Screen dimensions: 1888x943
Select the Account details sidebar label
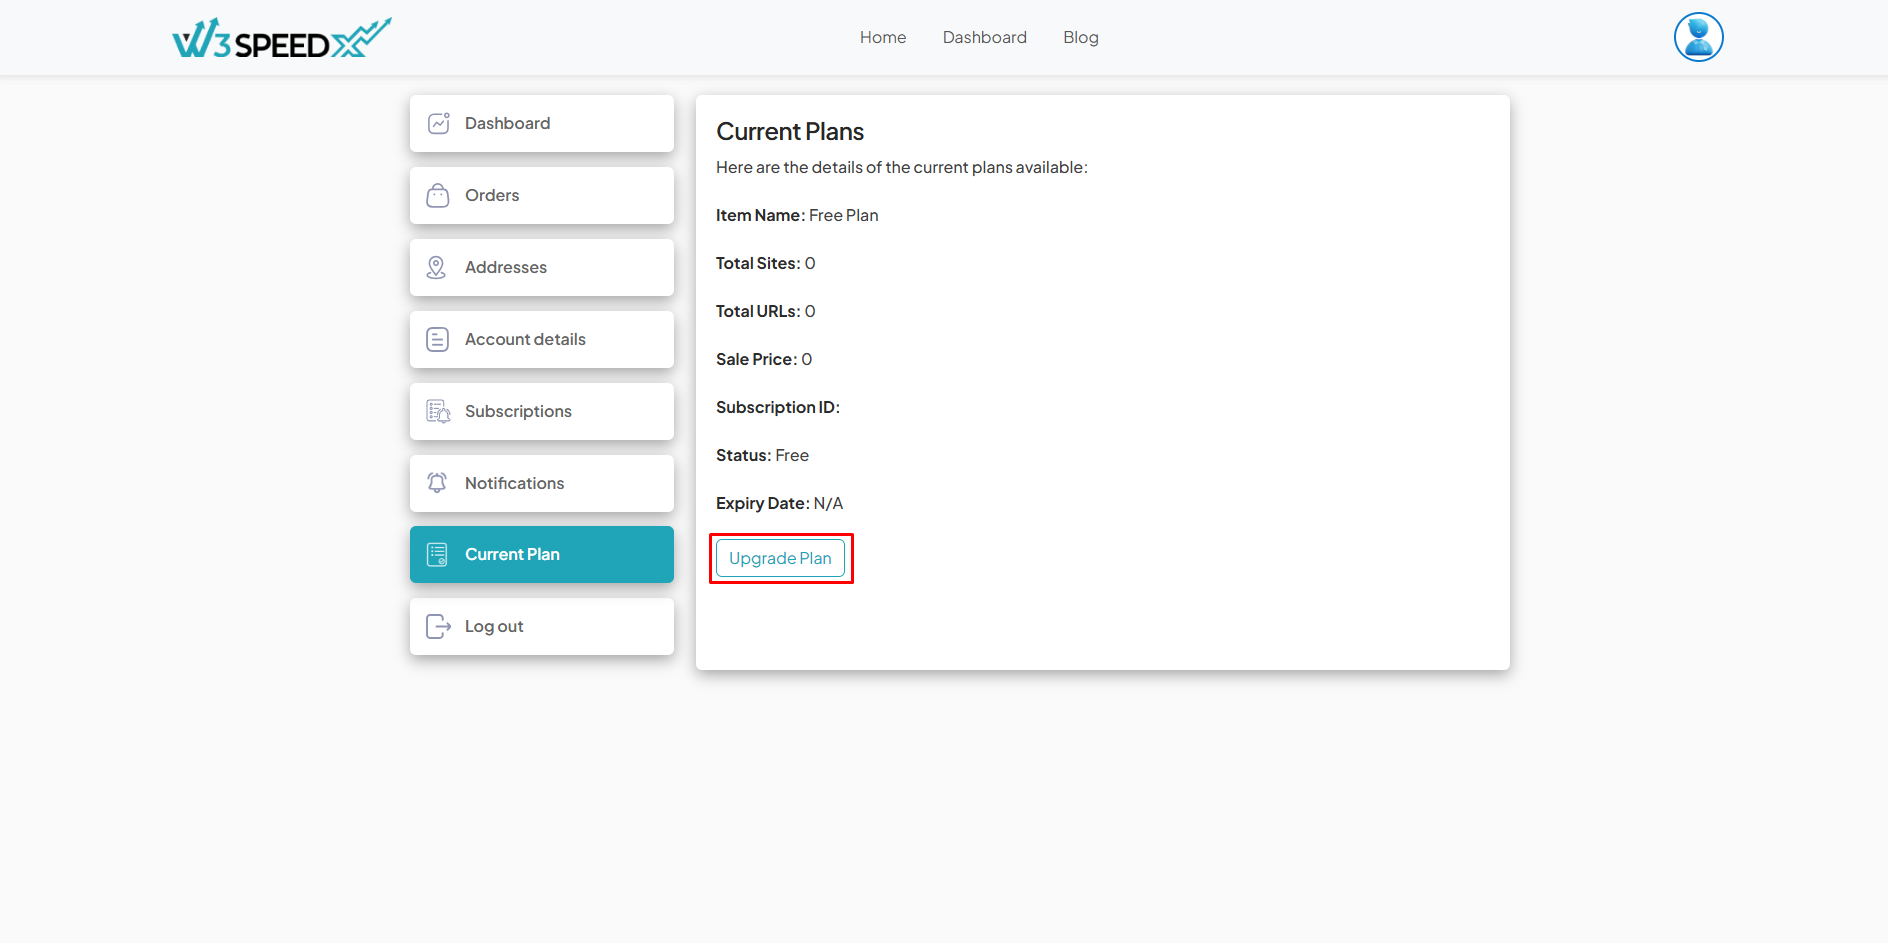tap(525, 339)
